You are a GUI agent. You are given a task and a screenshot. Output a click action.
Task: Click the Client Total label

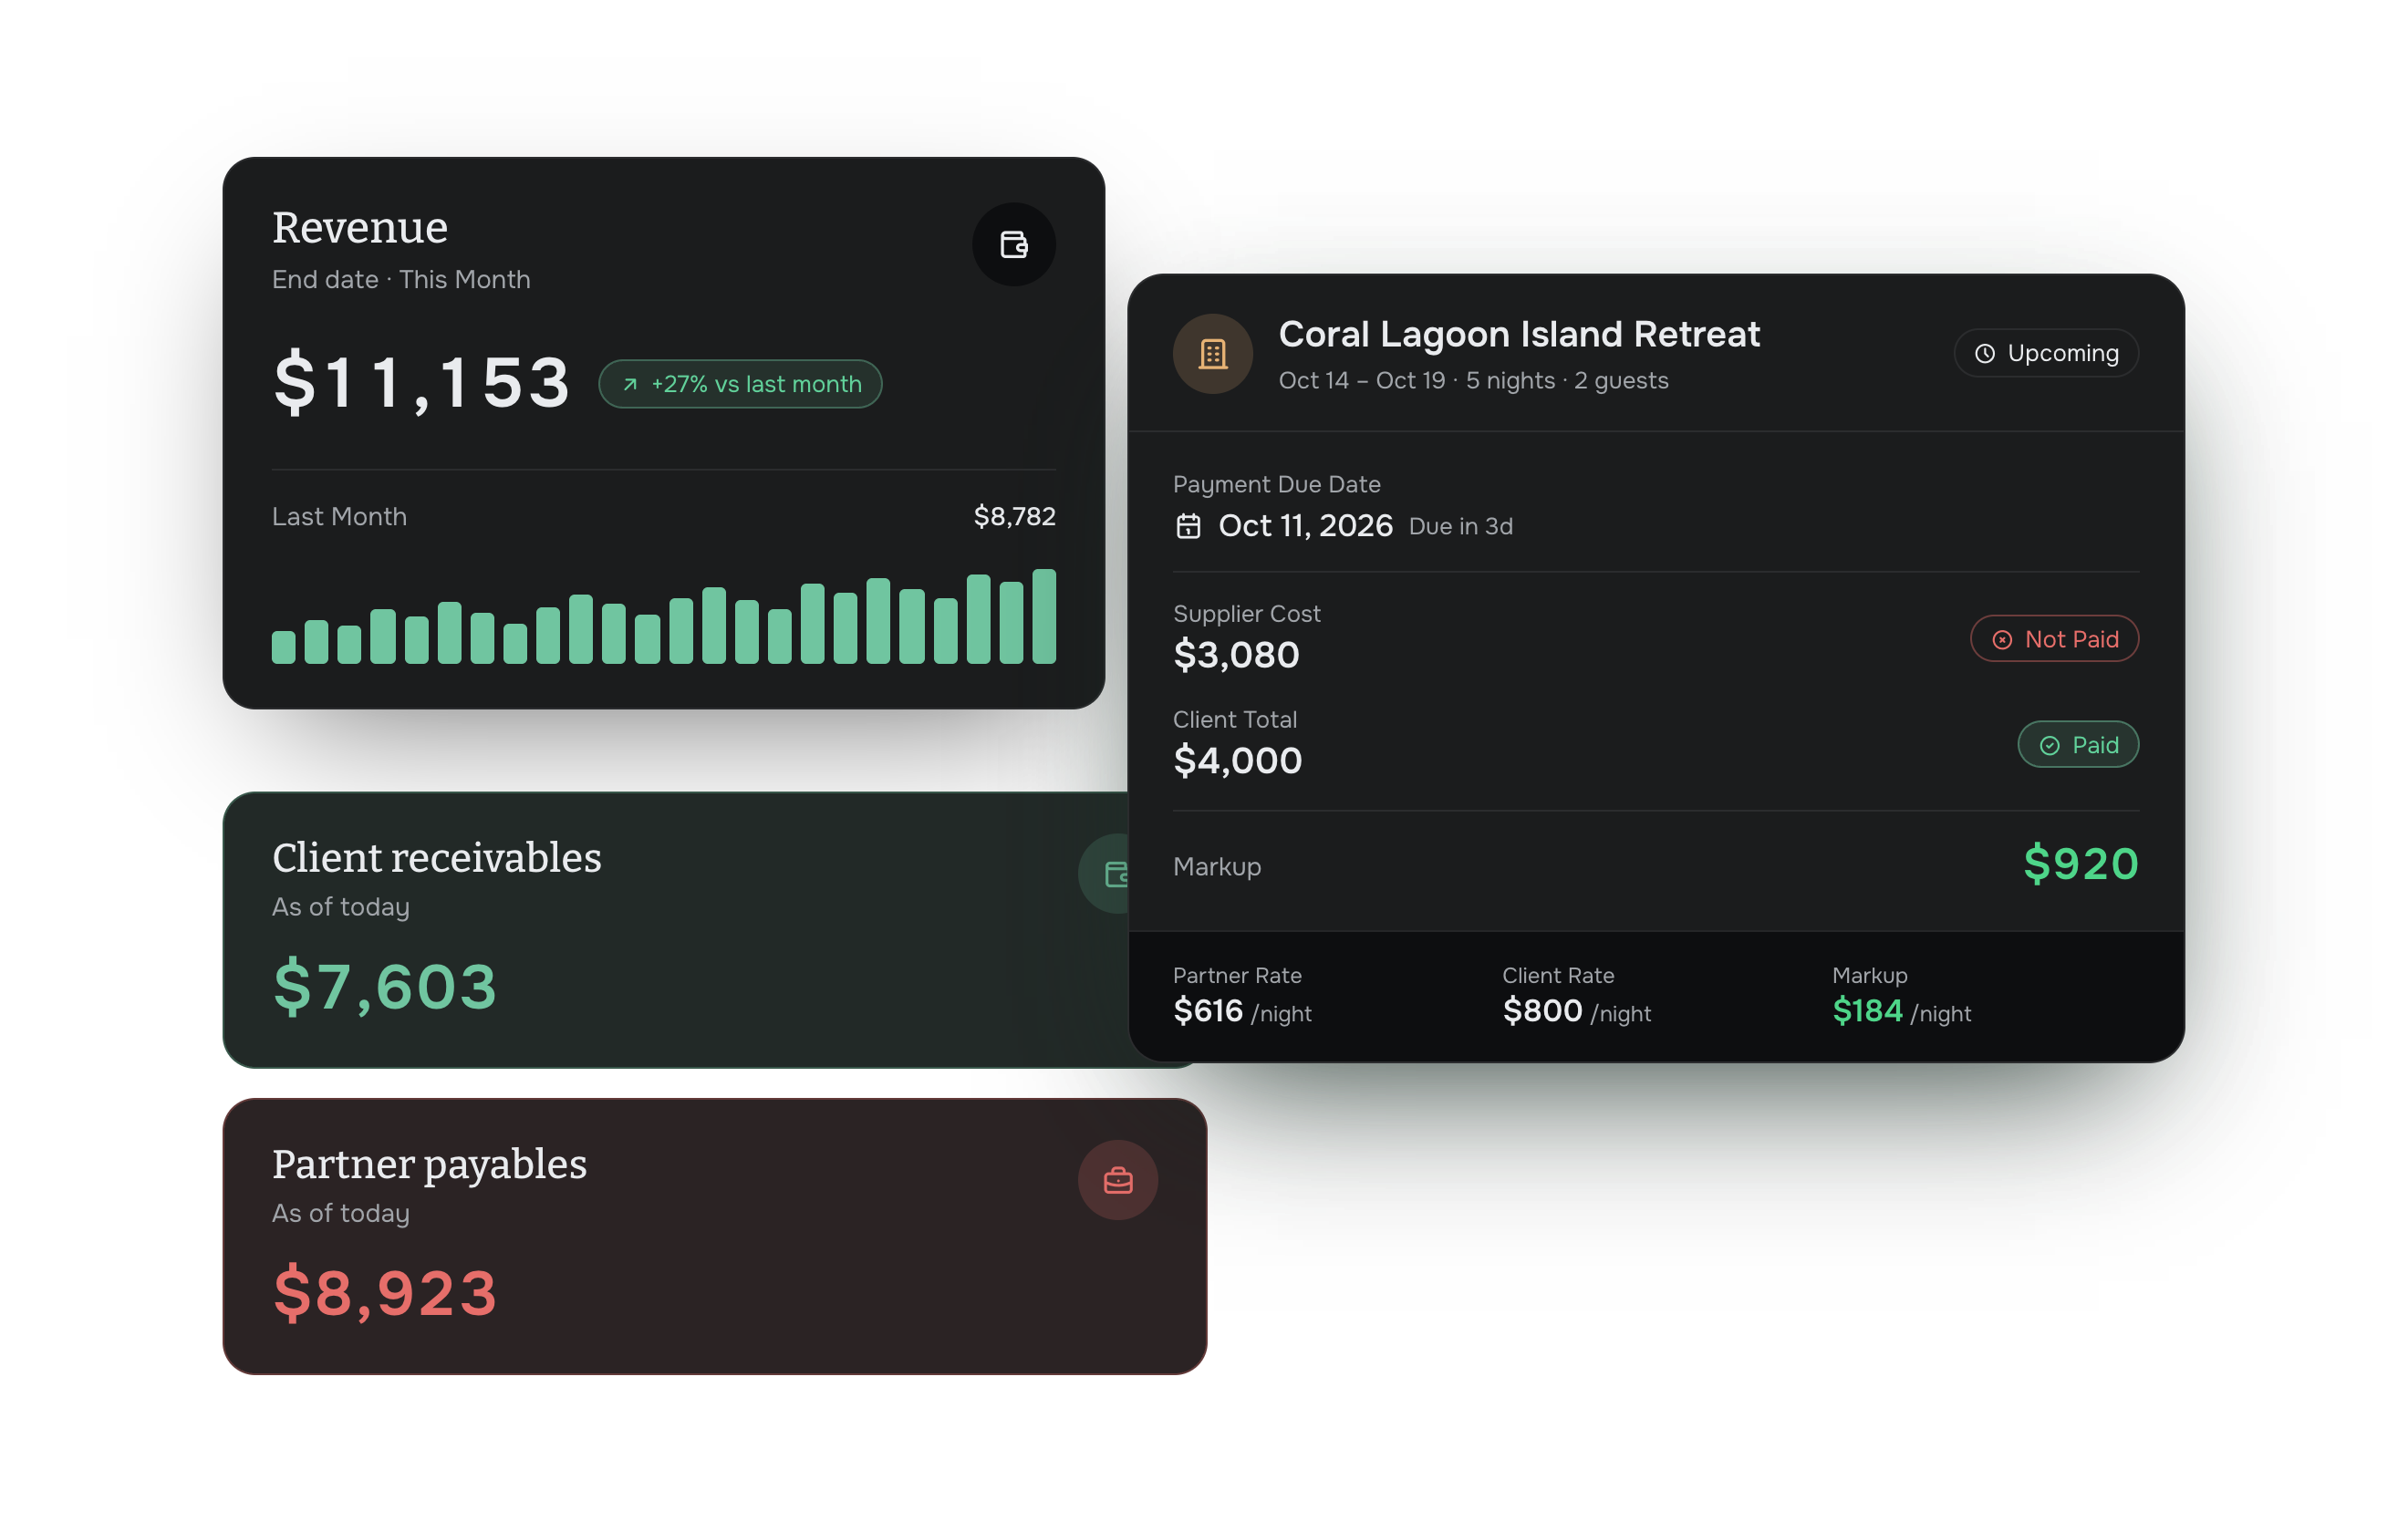[x=1234, y=720]
